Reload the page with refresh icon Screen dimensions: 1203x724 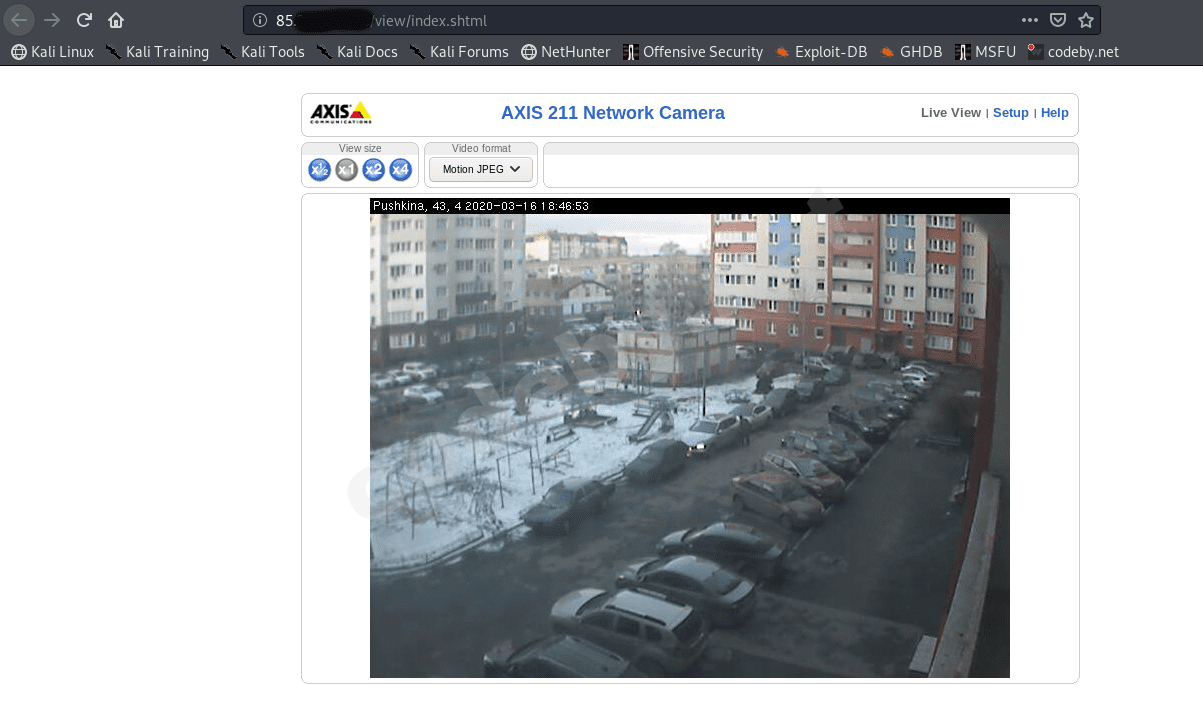[85, 20]
